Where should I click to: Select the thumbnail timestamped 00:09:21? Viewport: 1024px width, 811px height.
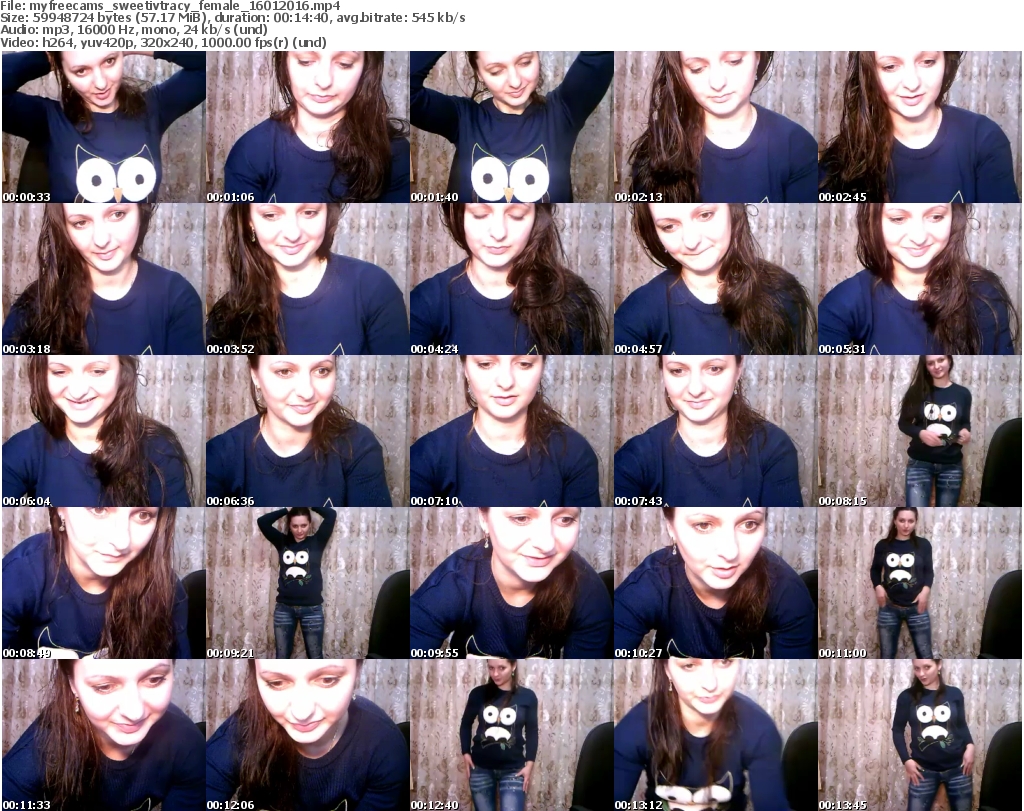point(308,583)
